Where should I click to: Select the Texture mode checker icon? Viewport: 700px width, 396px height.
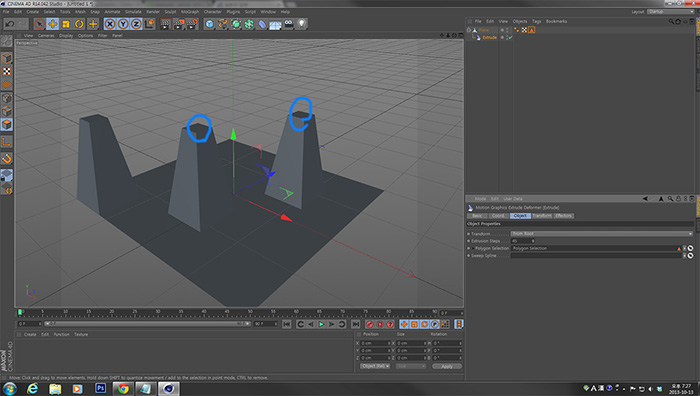(6, 71)
